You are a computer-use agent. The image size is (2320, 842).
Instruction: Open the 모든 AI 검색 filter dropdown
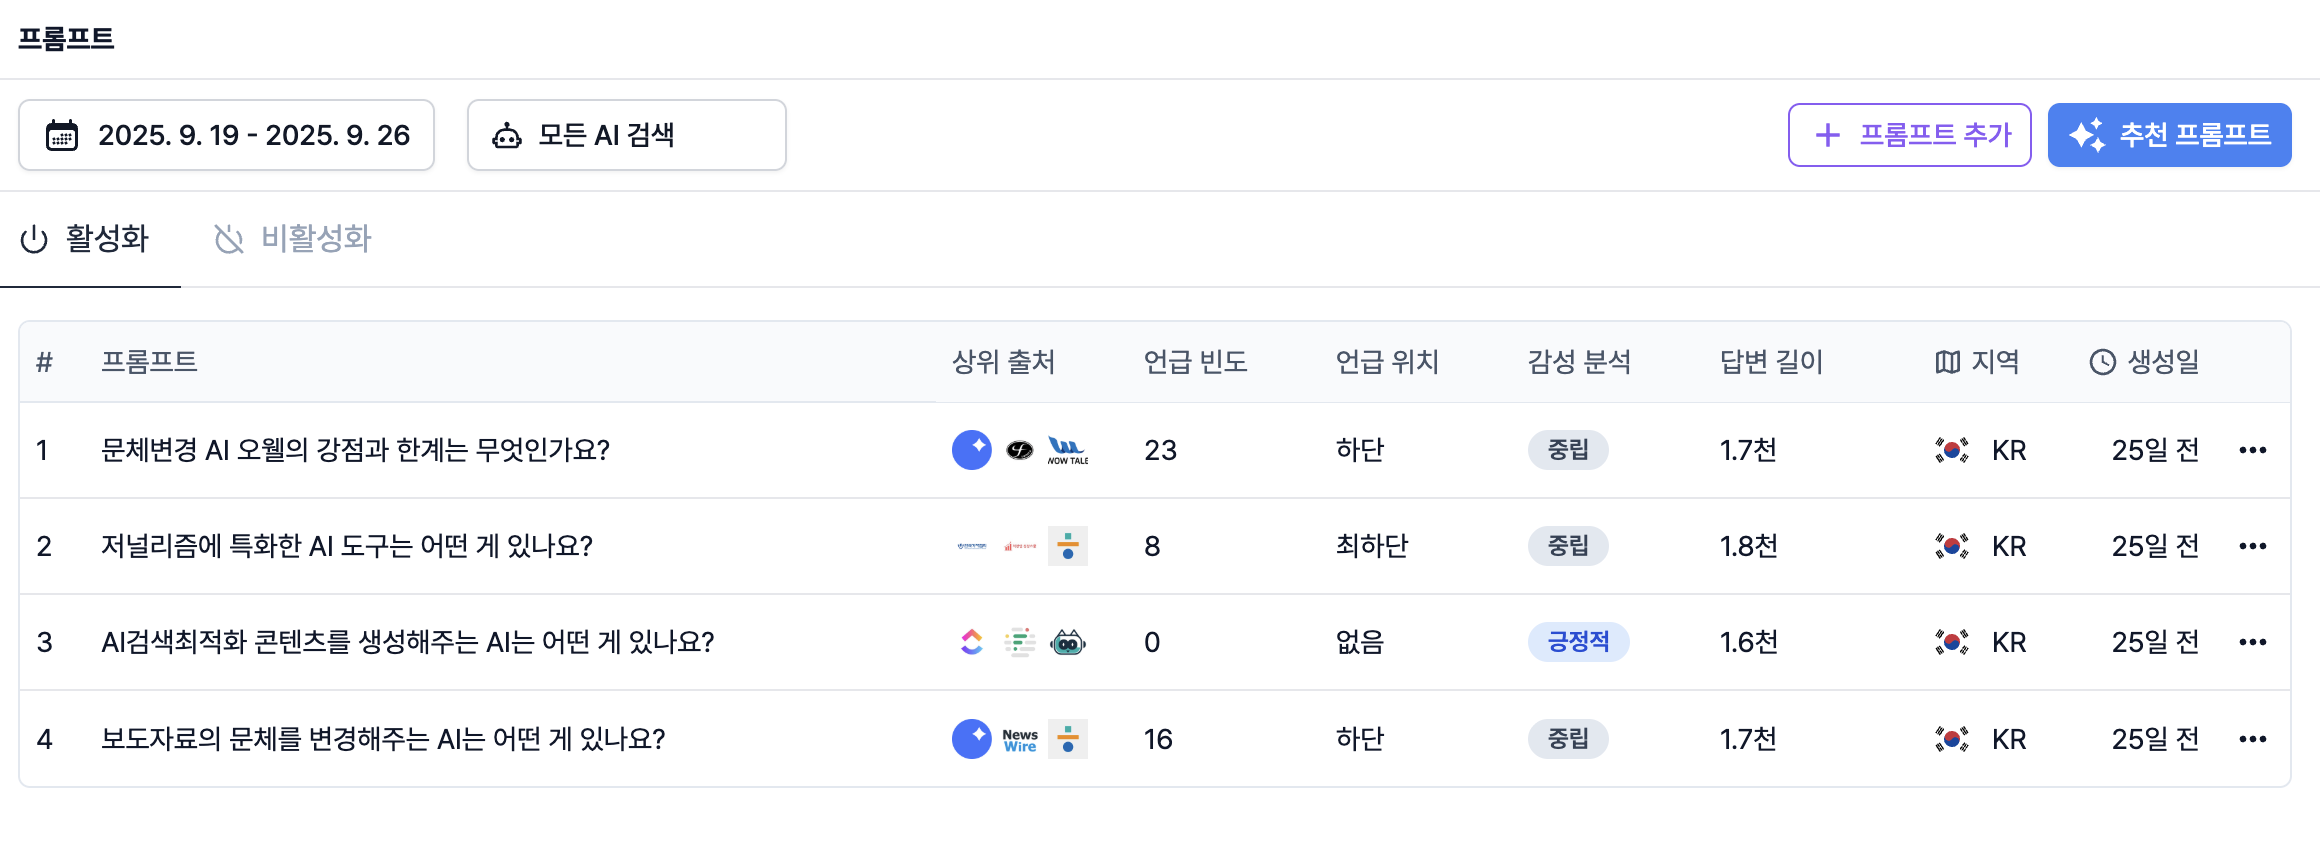tap(626, 135)
